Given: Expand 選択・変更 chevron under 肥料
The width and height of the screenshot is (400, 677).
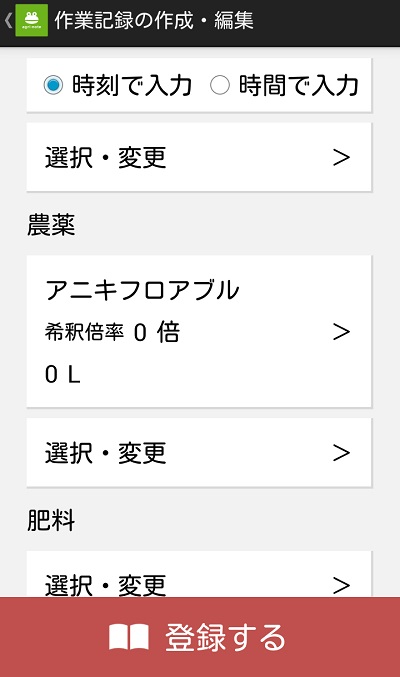Looking at the screenshot, I should pyautogui.click(x=341, y=585).
